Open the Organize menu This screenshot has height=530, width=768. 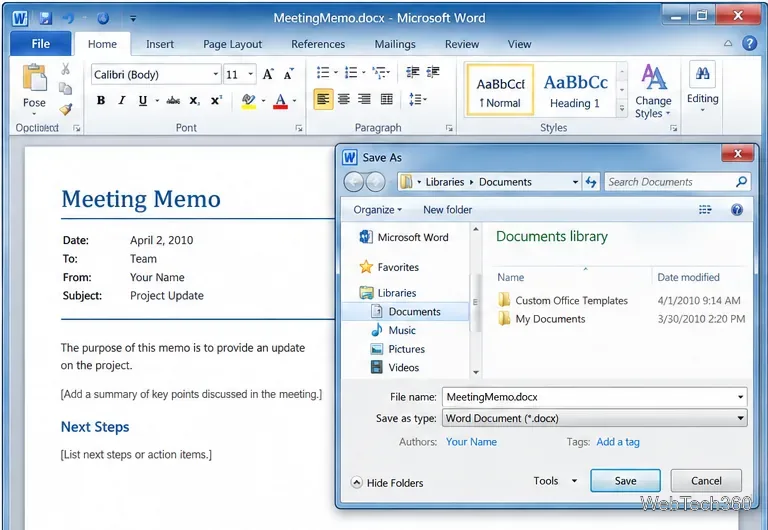click(378, 210)
